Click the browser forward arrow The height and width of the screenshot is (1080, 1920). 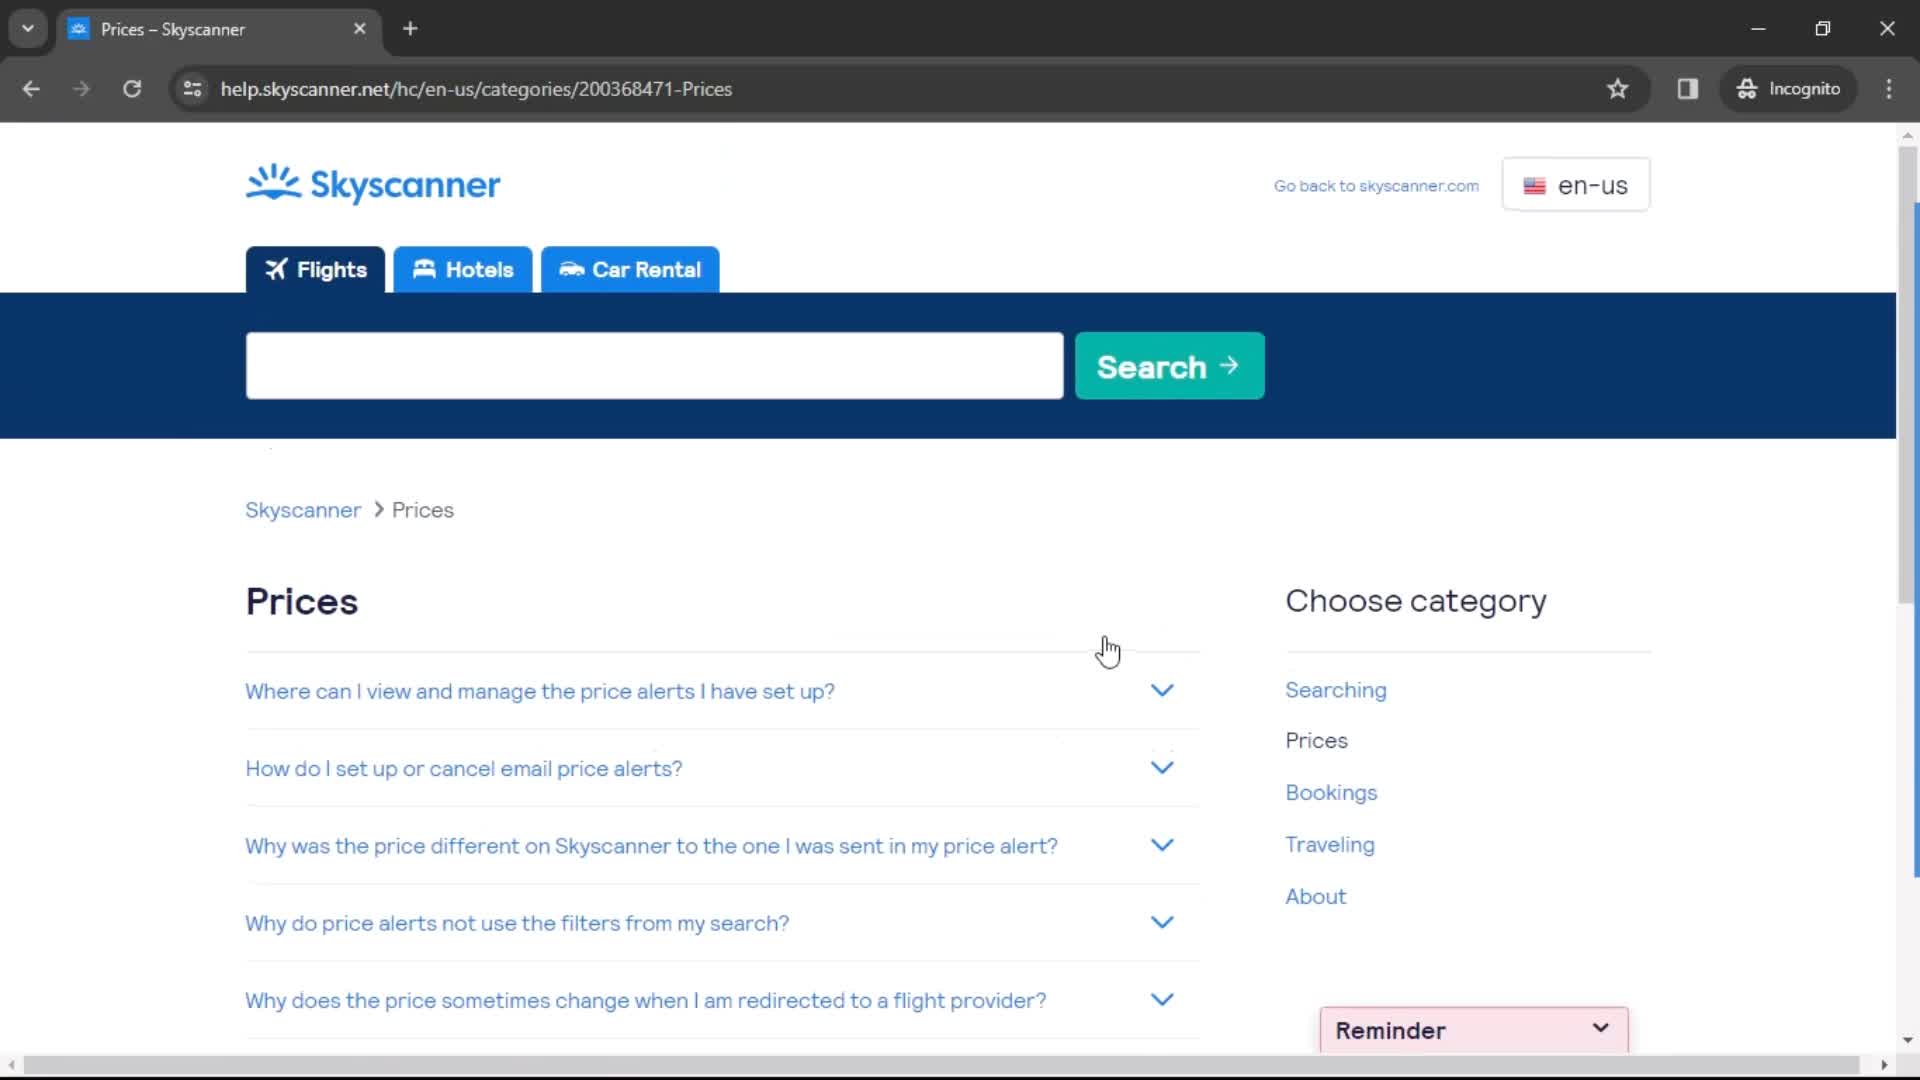coord(81,89)
